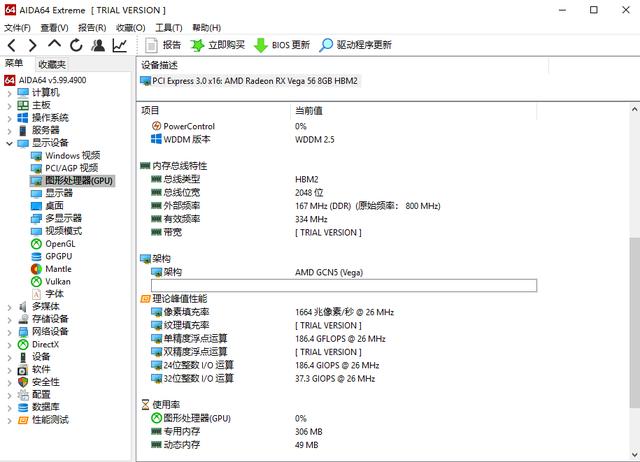Viewport: 640px width, 462px height.
Task: Open the 帮助(H) menu
Action: 207,28
